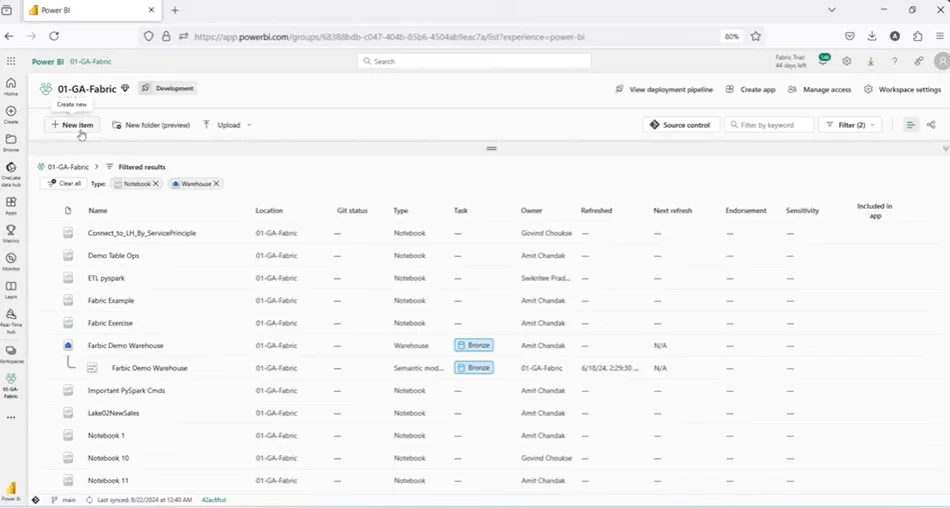950x508 pixels.
Task: Click New folder (preview) button
Action: pyautogui.click(x=151, y=125)
